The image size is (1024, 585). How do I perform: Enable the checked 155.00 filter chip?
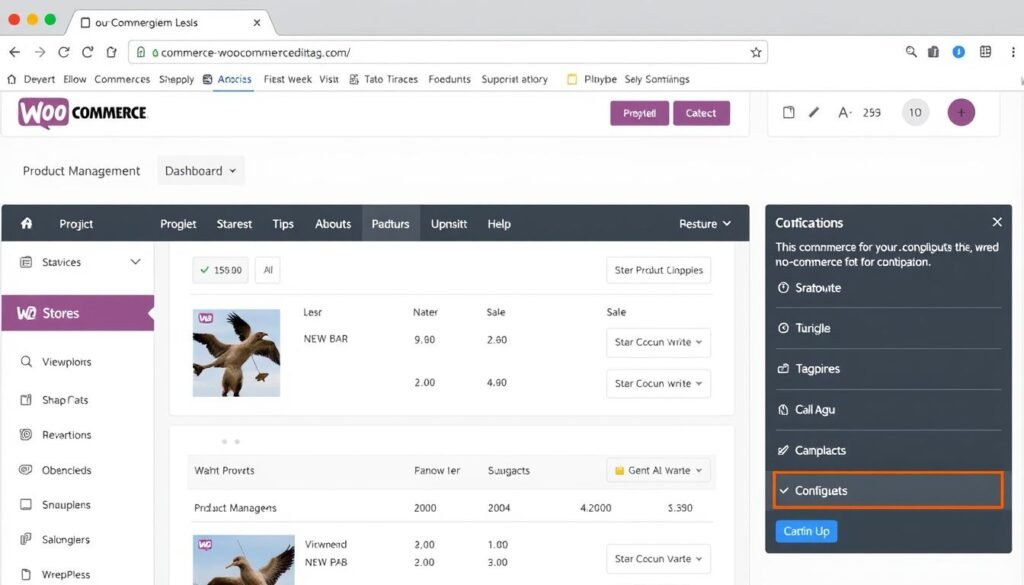(x=220, y=269)
